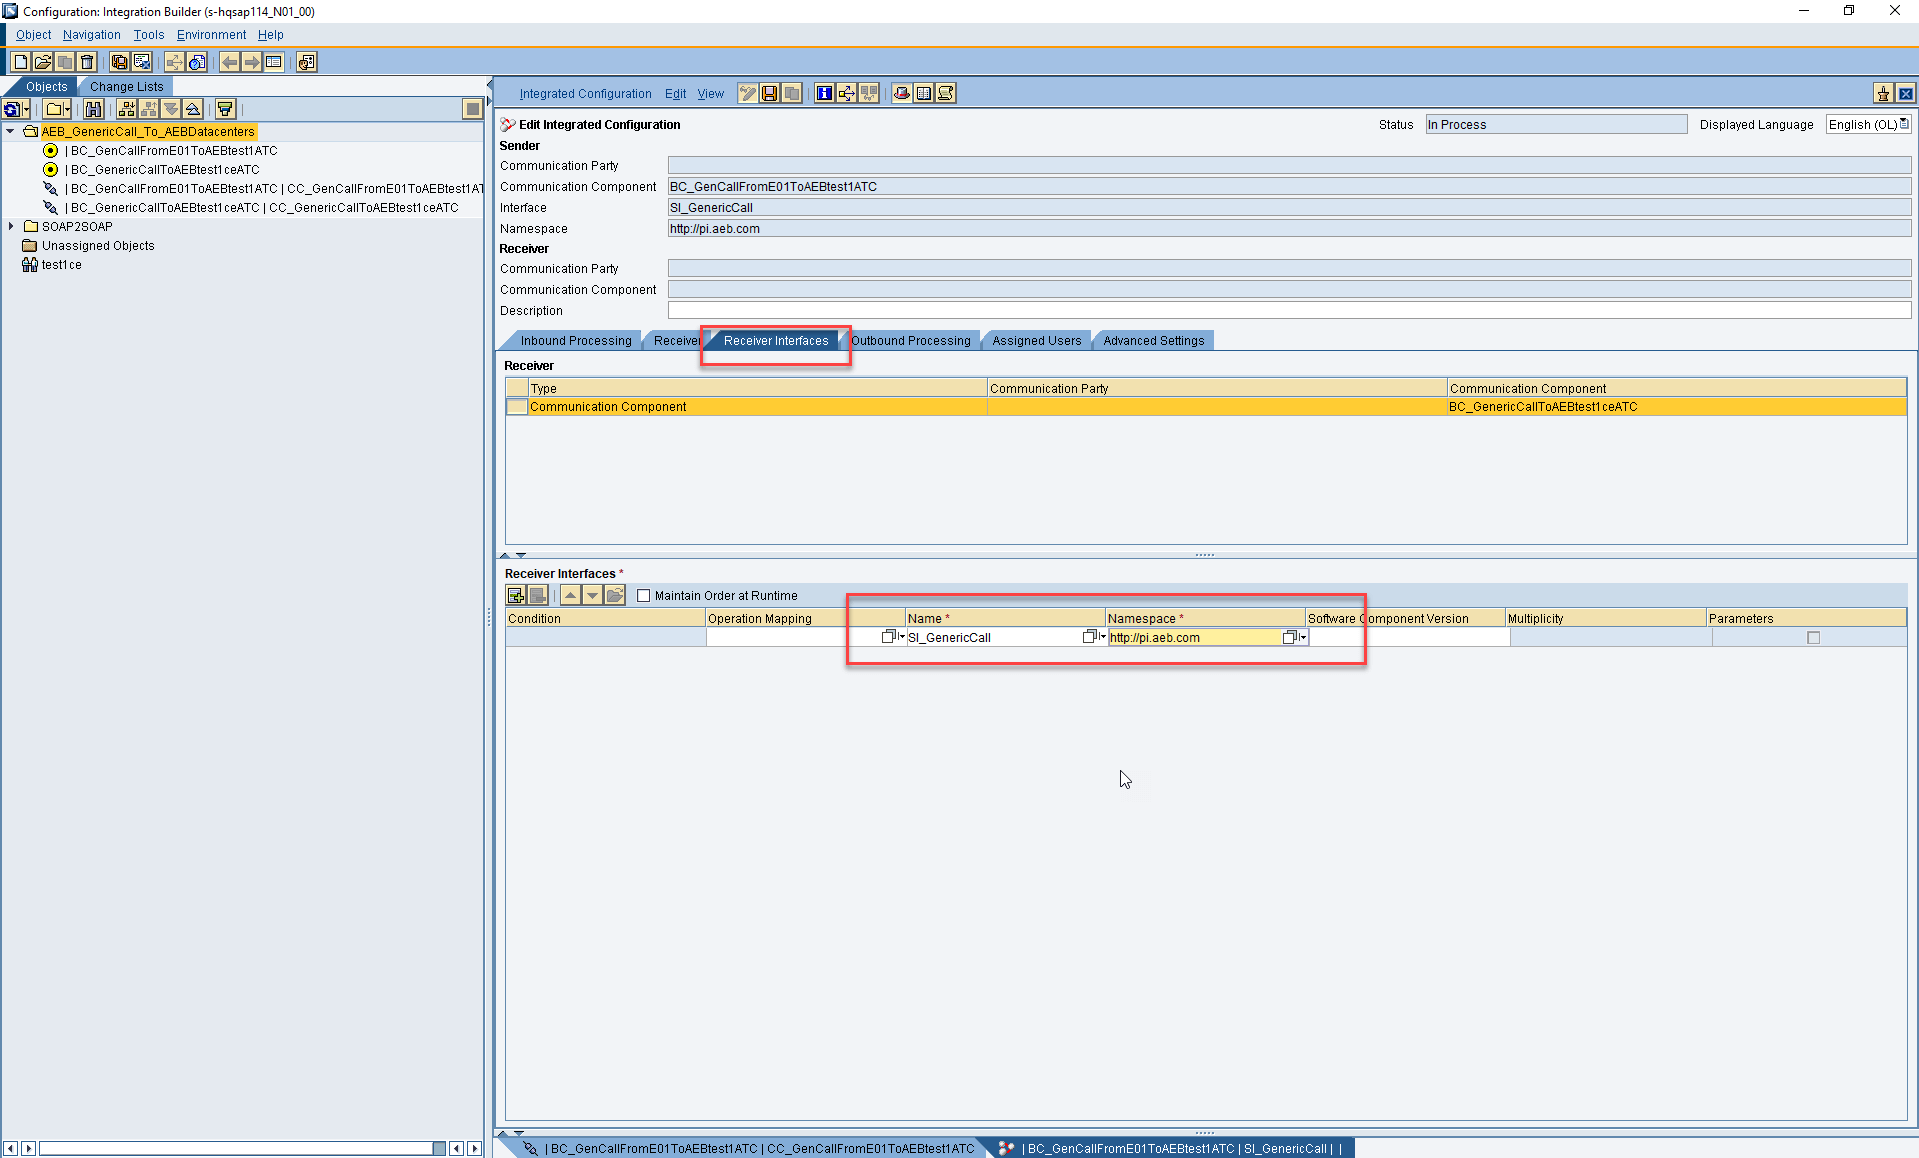Image resolution: width=1919 pixels, height=1158 pixels.
Task: Collapse the AEB_GenericCall_To_AEBDatacenters folder
Action: click(10, 131)
